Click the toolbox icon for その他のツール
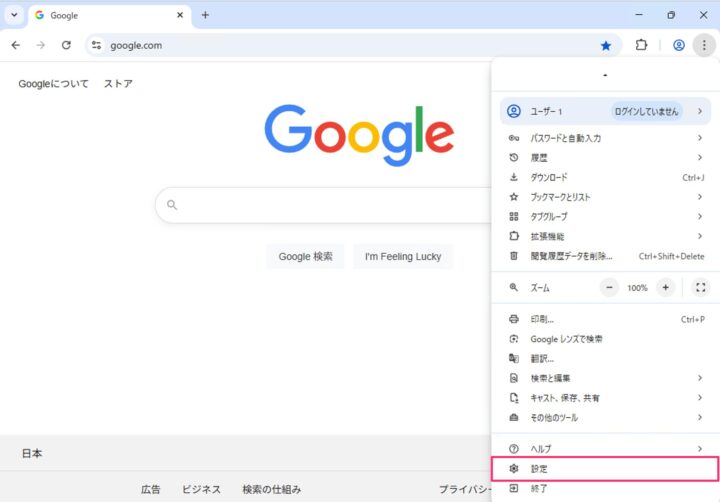The width and height of the screenshot is (720, 502). 514,417
